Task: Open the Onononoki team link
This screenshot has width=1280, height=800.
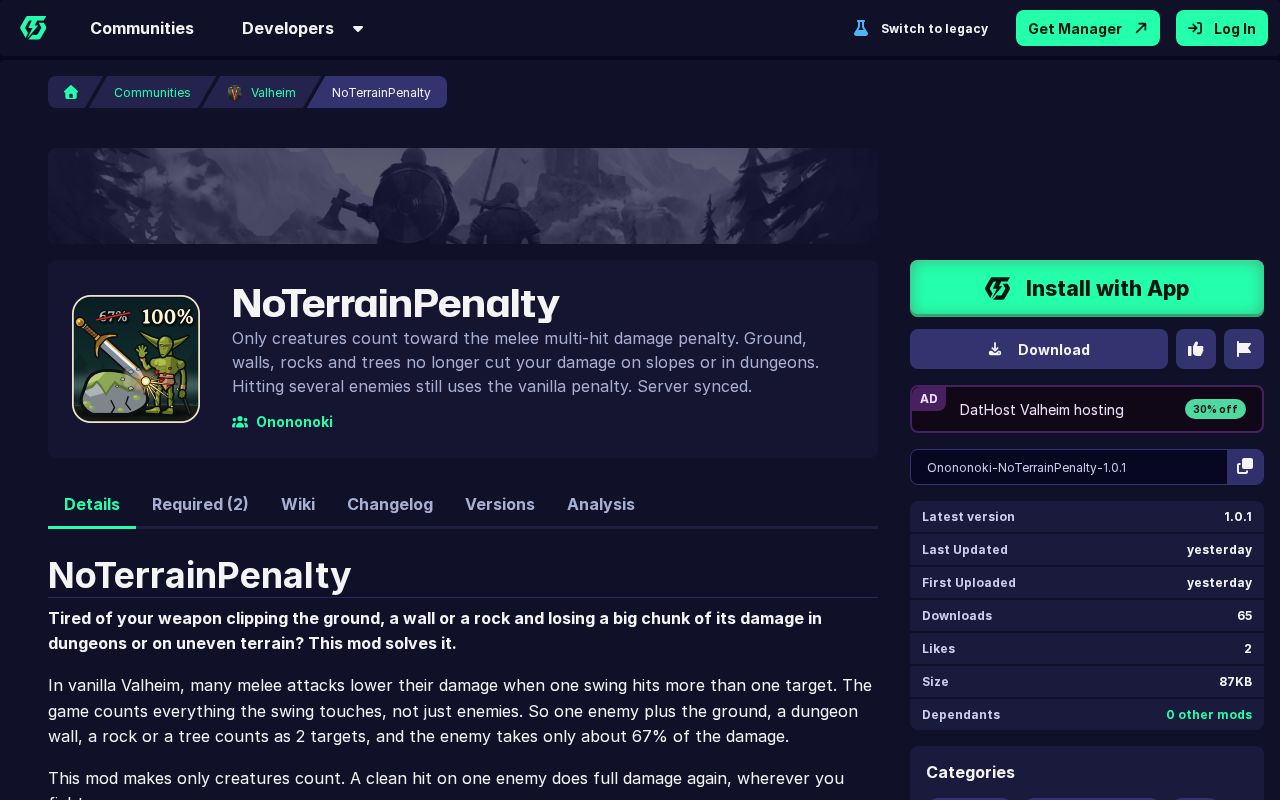Action: tap(294, 422)
